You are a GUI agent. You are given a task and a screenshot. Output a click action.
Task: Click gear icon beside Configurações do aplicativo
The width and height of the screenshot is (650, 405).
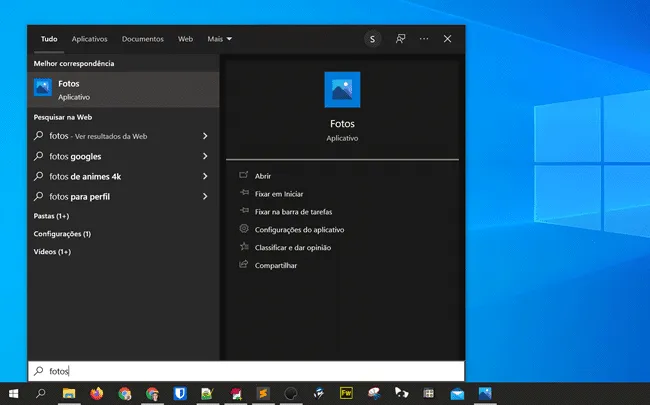[x=244, y=228]
